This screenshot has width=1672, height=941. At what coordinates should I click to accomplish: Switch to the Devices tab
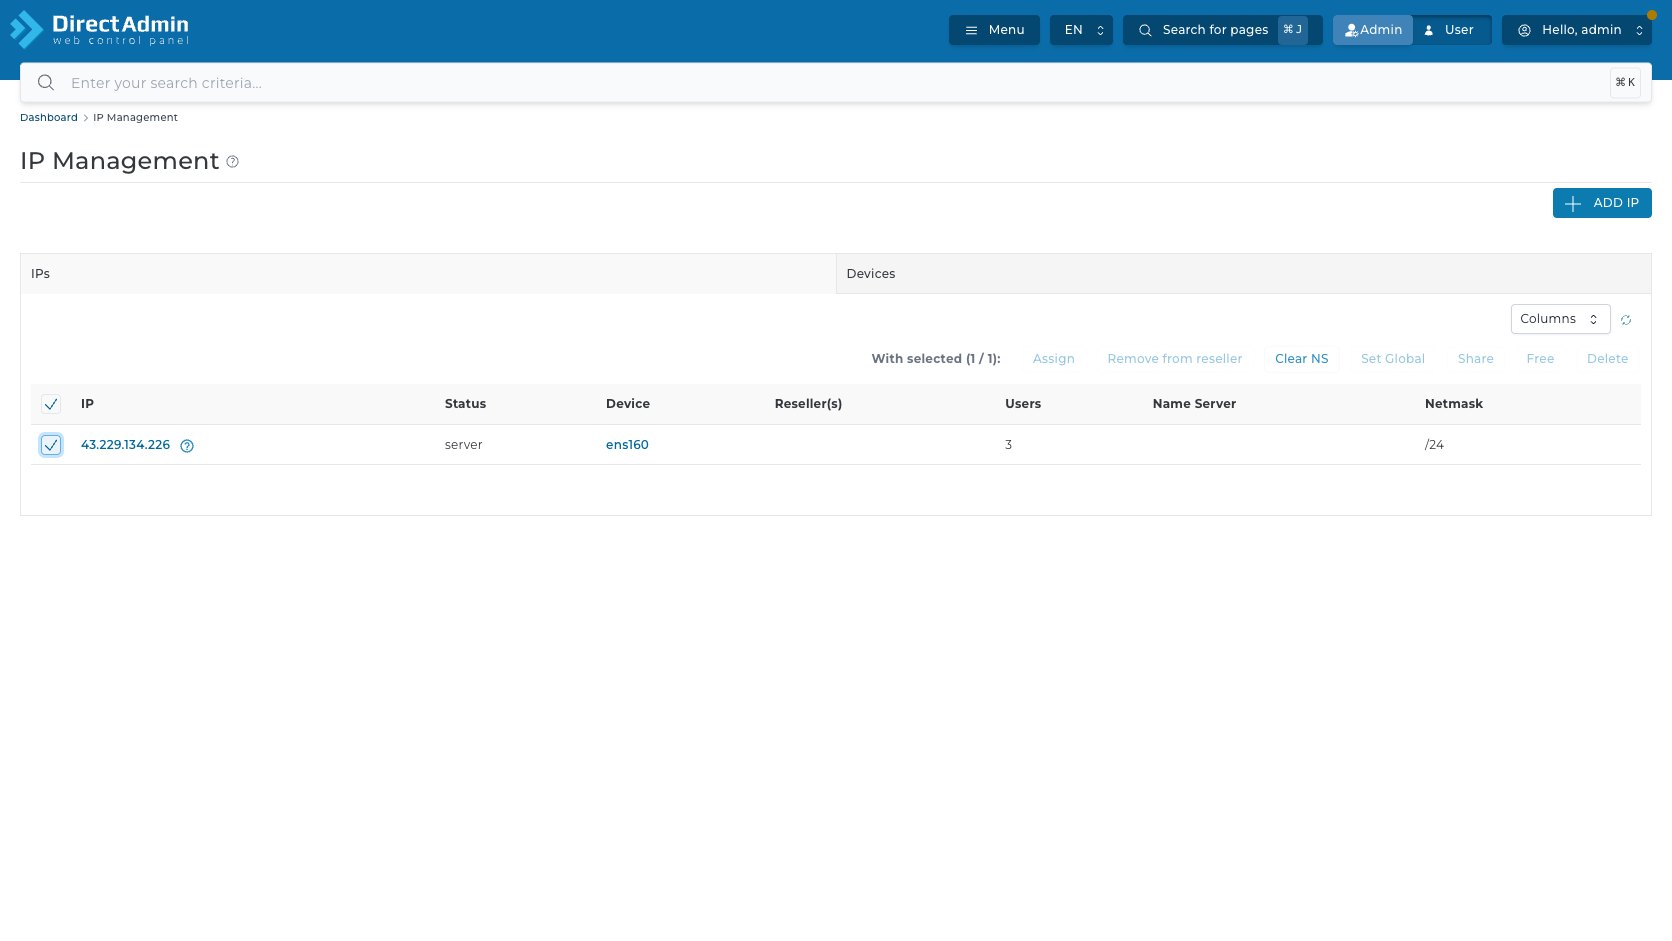pos(1243,274)
